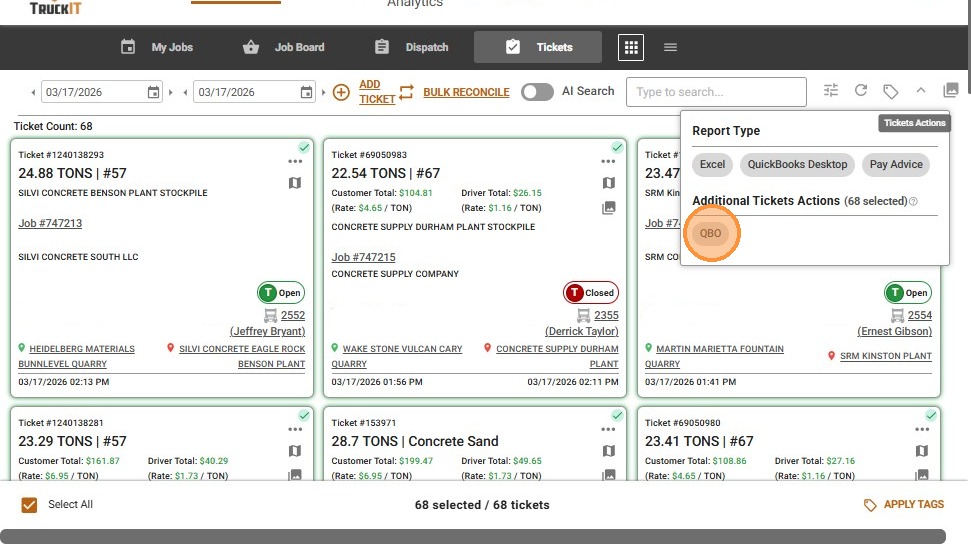Open map icon on ticket #1240138281

coord(295,450)
